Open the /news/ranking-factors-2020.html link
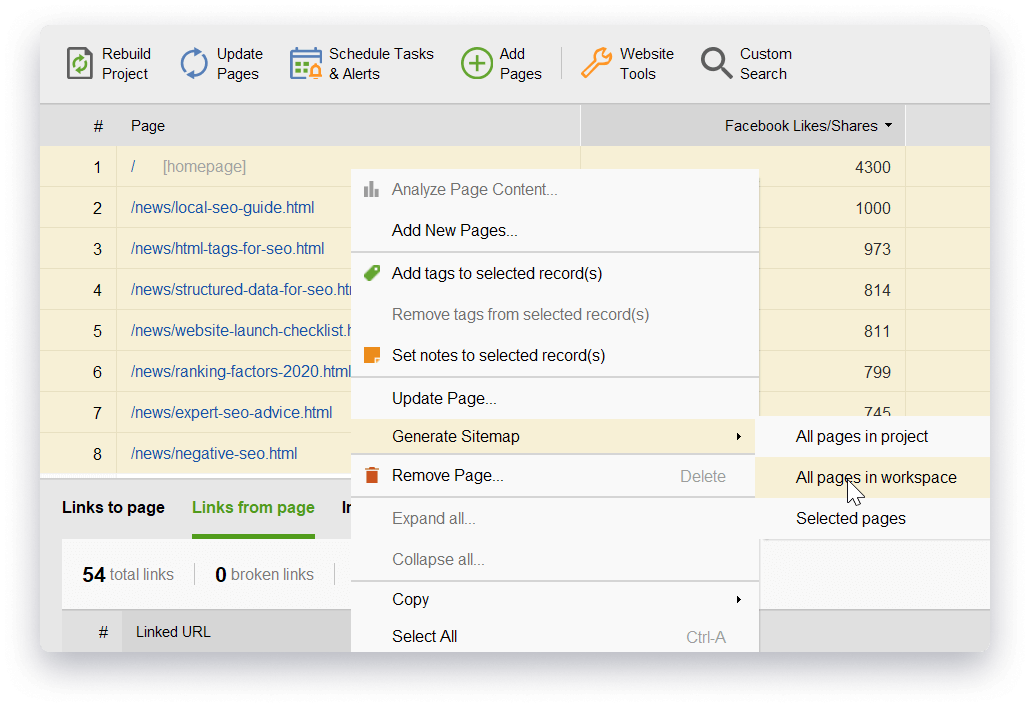Image resolution: width=1030 pixels, height=707 pixels. [240, 371]
